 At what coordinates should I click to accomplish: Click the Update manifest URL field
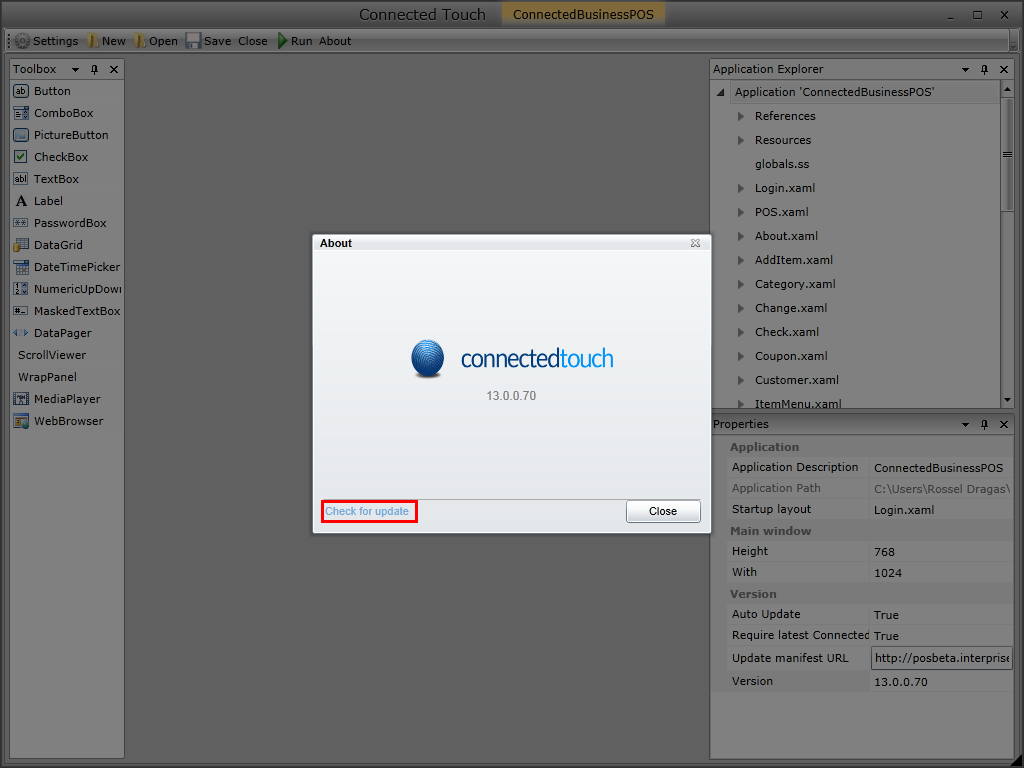click(x=941, y=658)
